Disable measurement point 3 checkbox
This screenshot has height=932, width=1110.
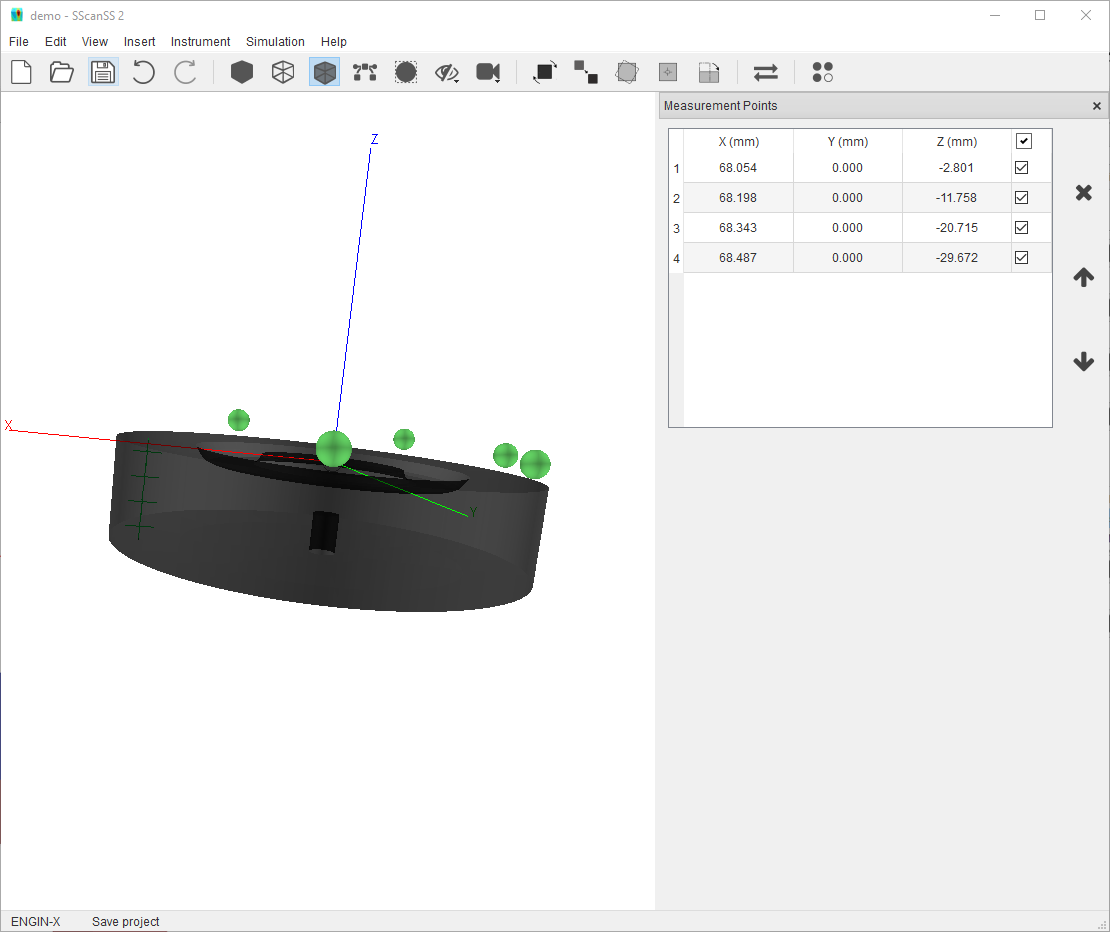1022,227
